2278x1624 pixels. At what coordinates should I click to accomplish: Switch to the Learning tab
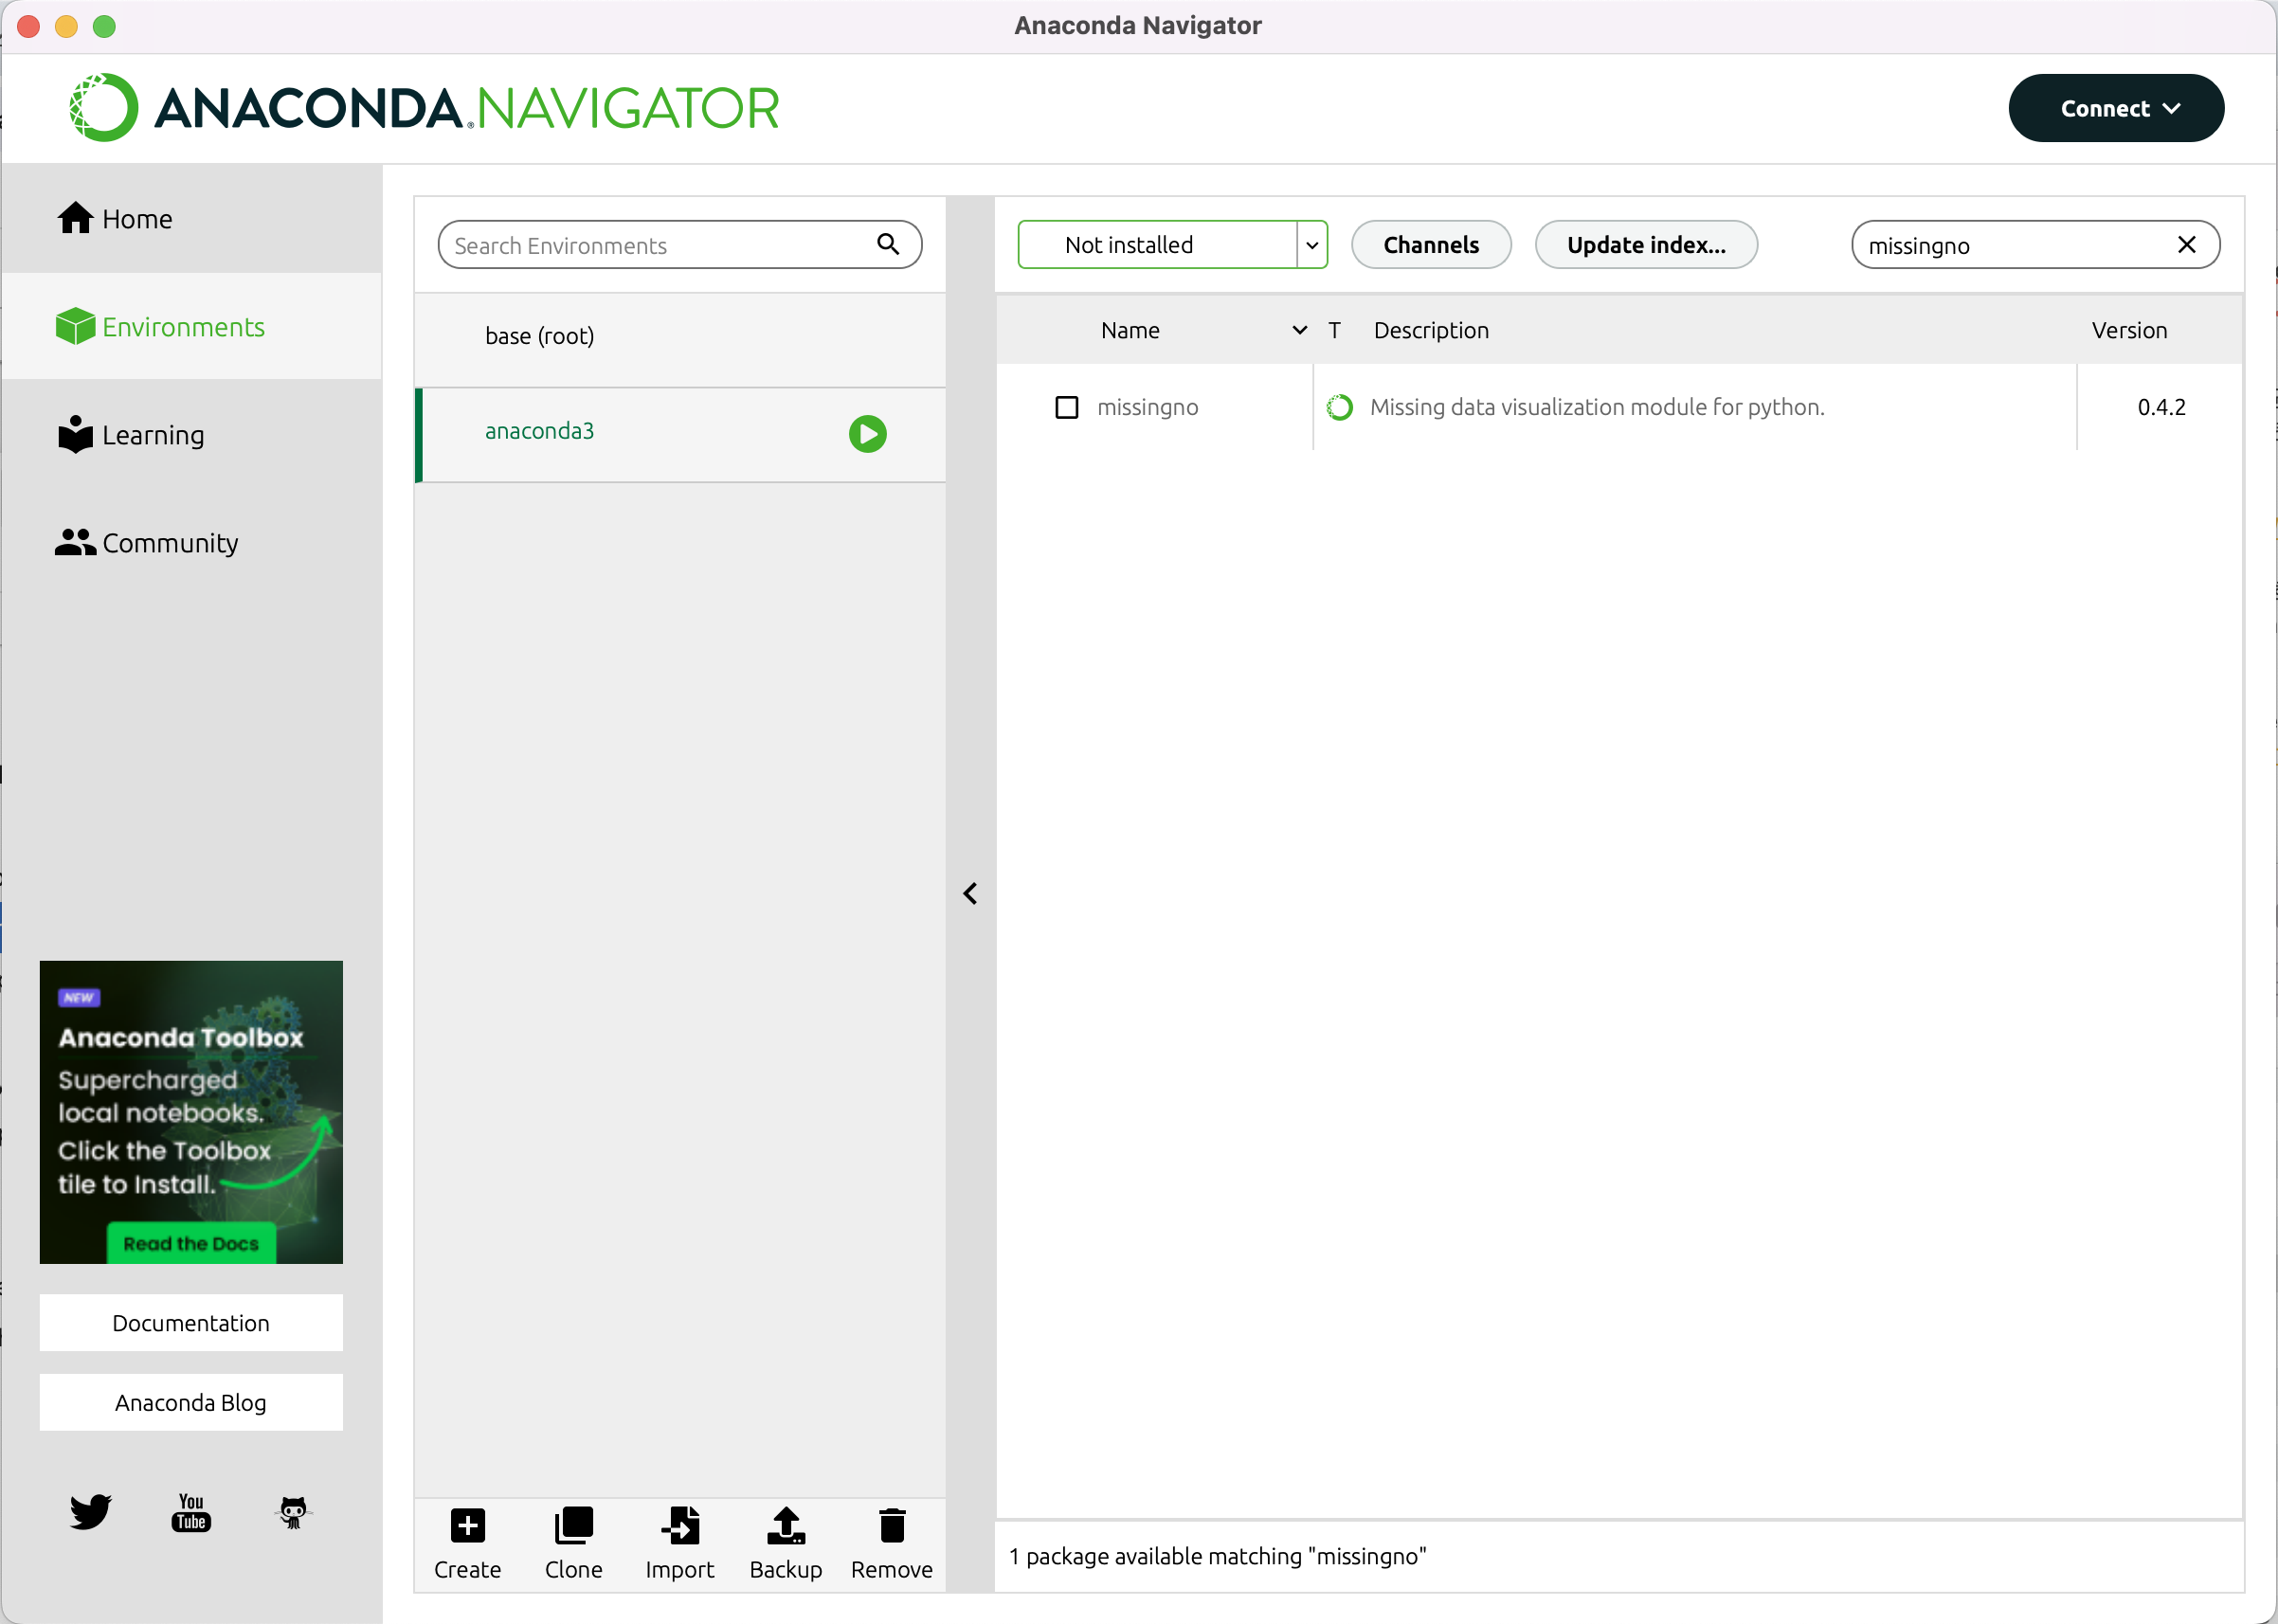pyautogui.click(x=152, y=435)
